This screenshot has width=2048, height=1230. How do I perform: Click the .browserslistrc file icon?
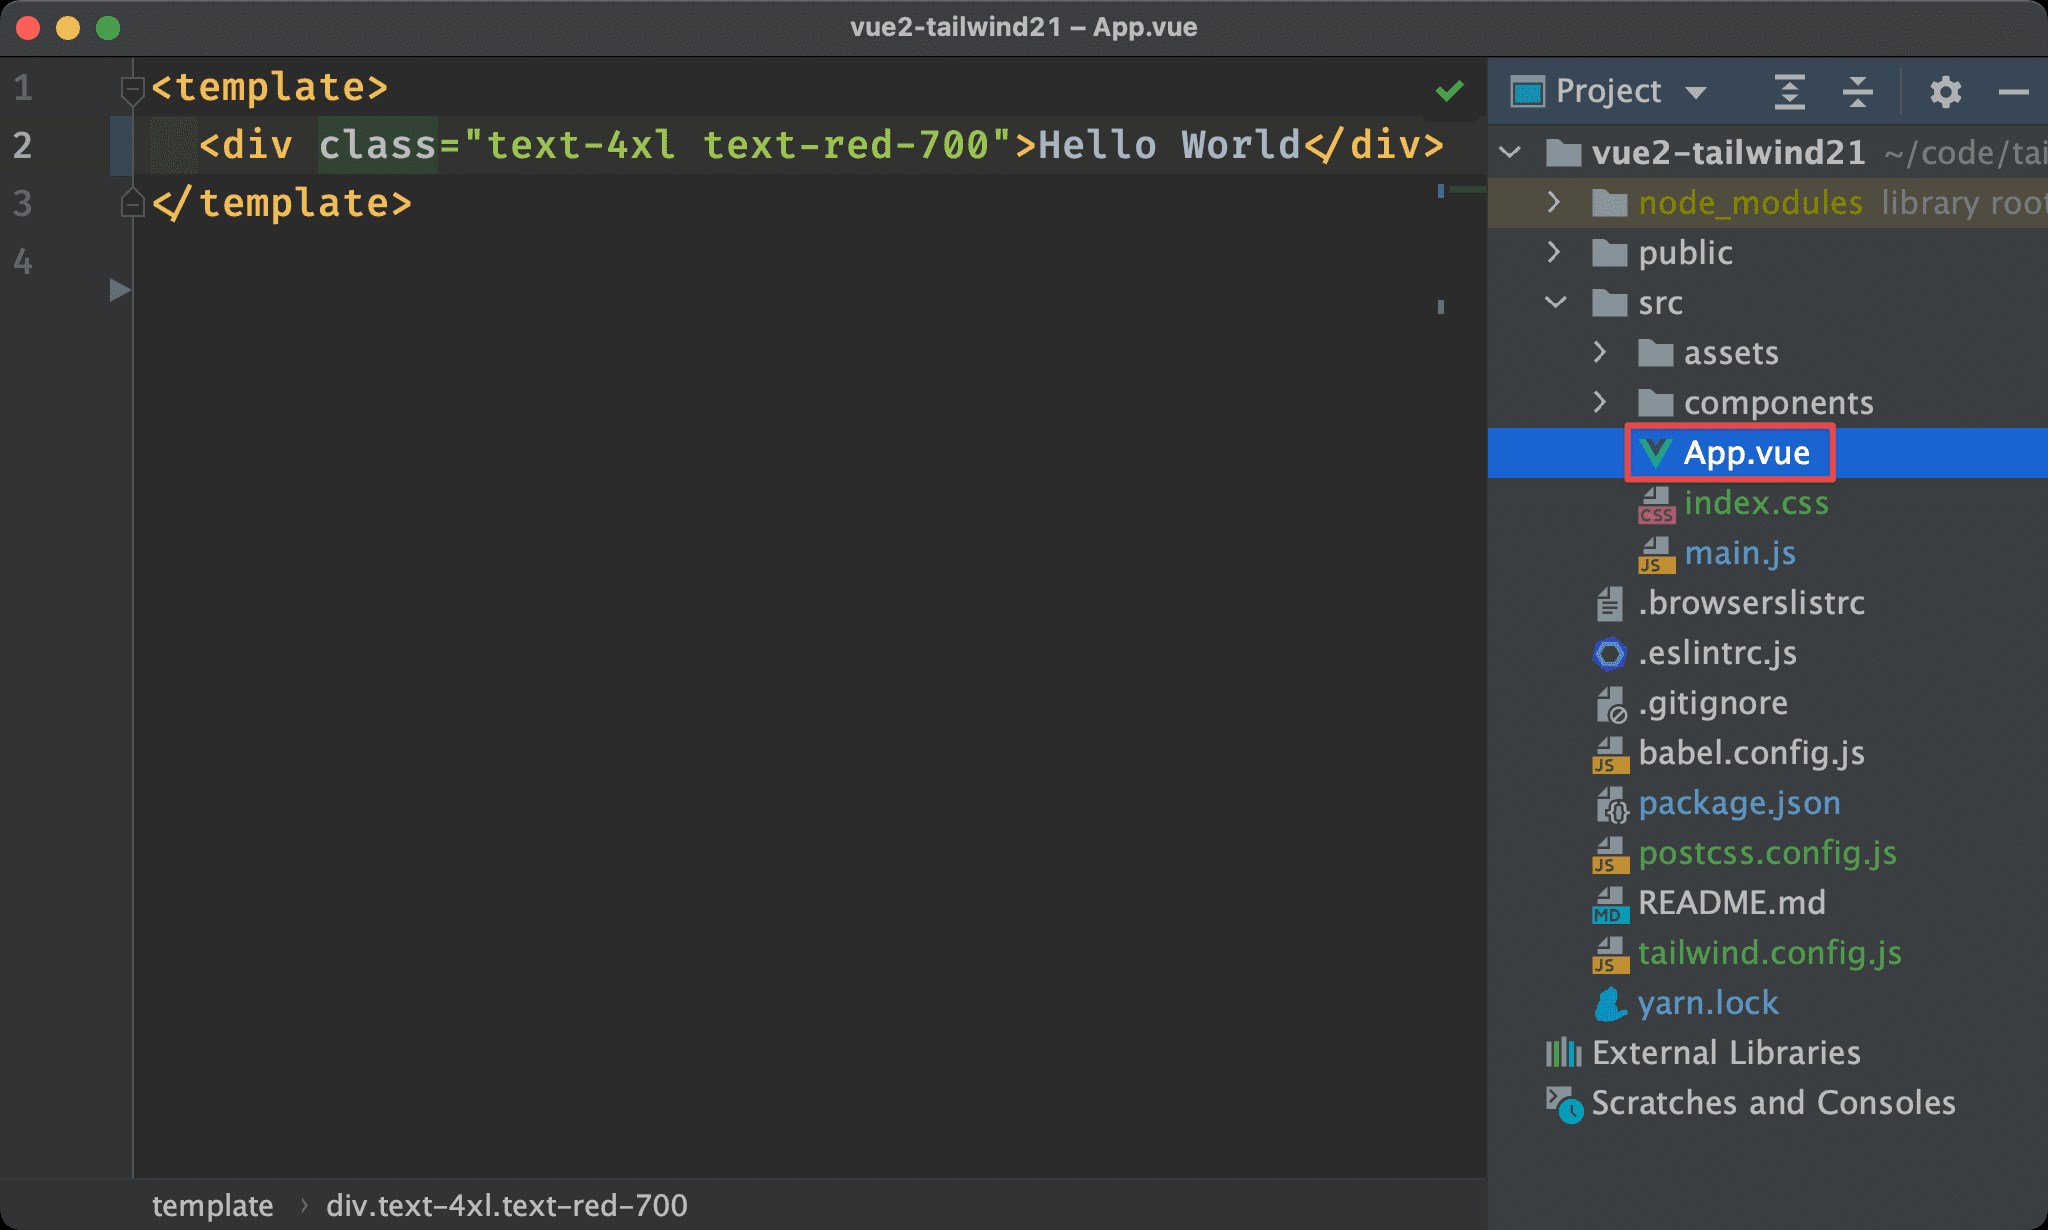[x=1609, y=603]
